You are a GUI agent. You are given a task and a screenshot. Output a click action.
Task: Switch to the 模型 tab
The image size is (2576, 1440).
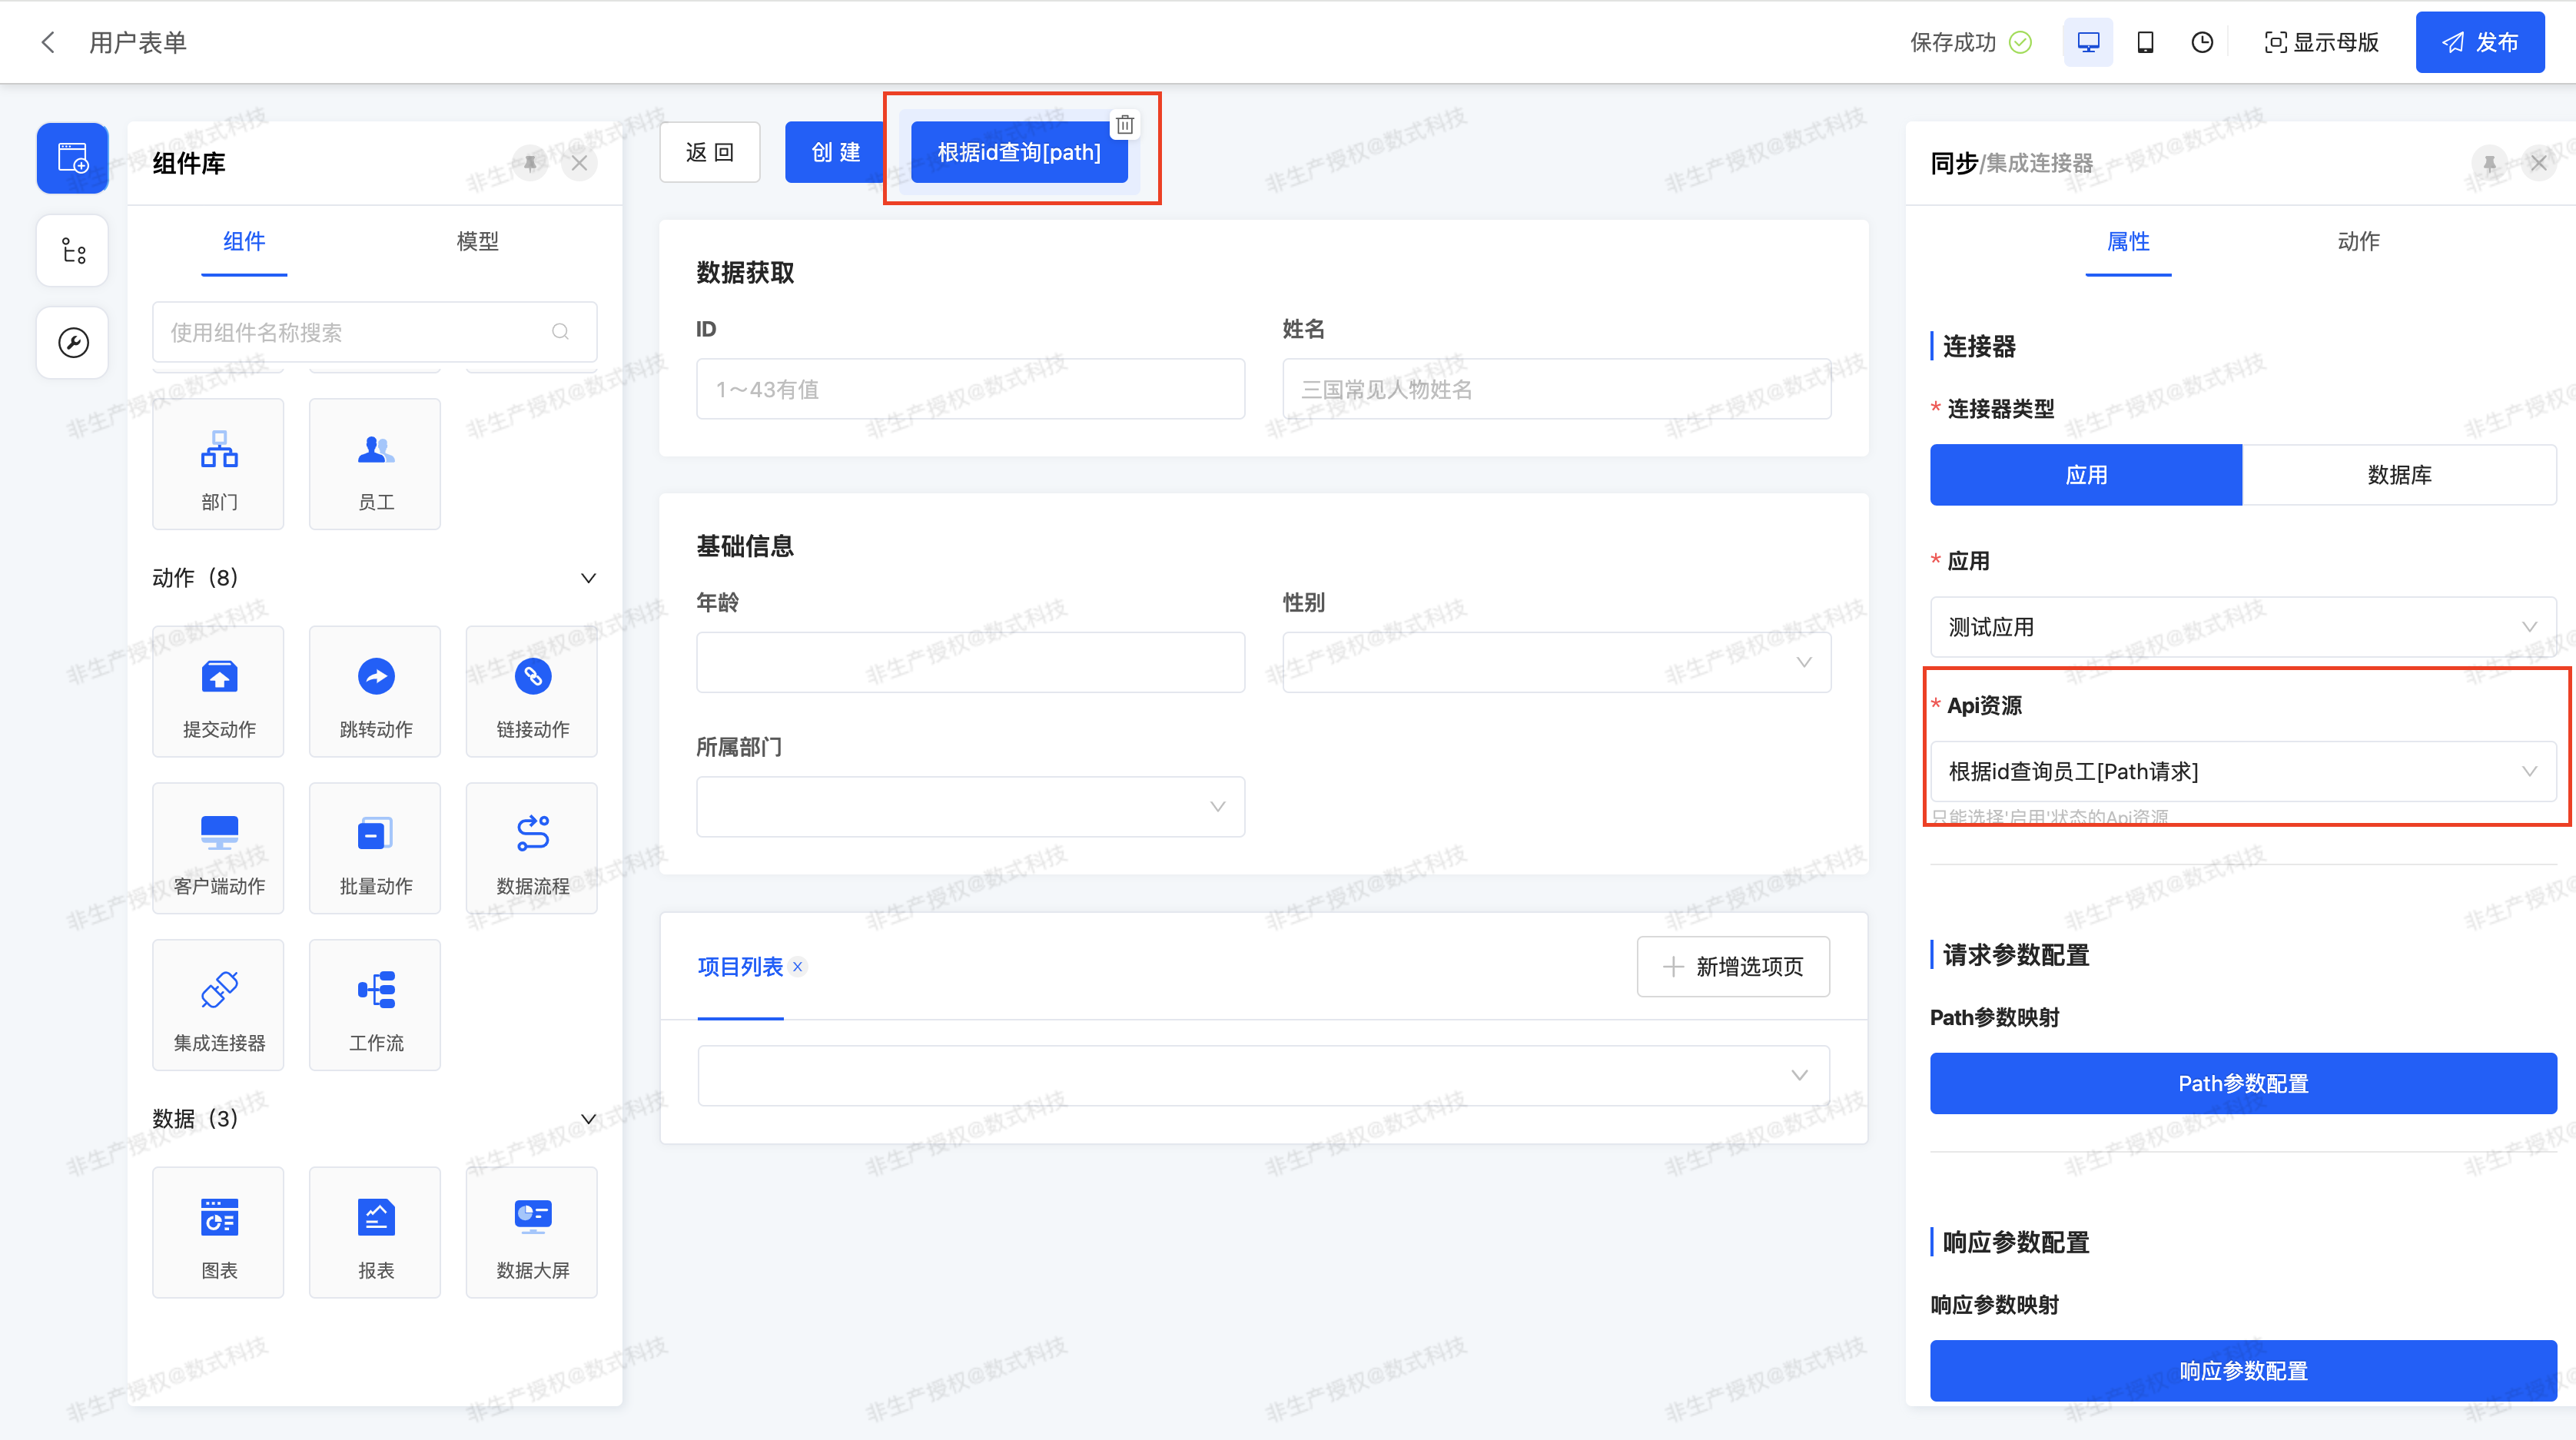(477, 241)
